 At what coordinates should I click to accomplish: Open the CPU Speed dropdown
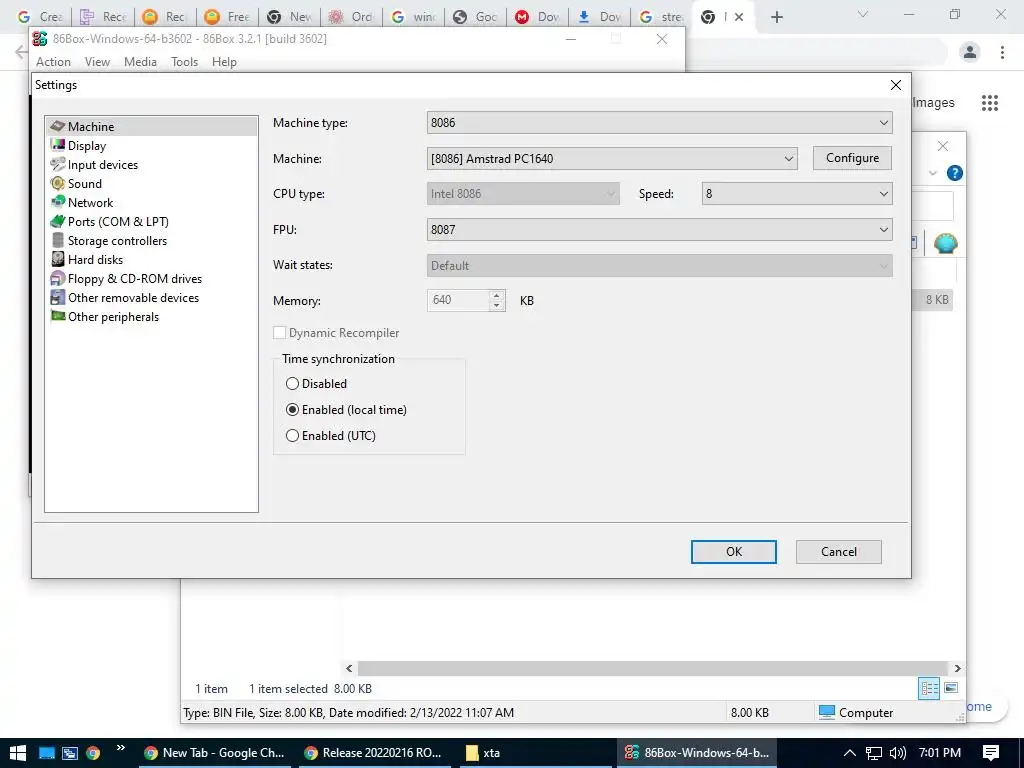click(x=797, y=194)
